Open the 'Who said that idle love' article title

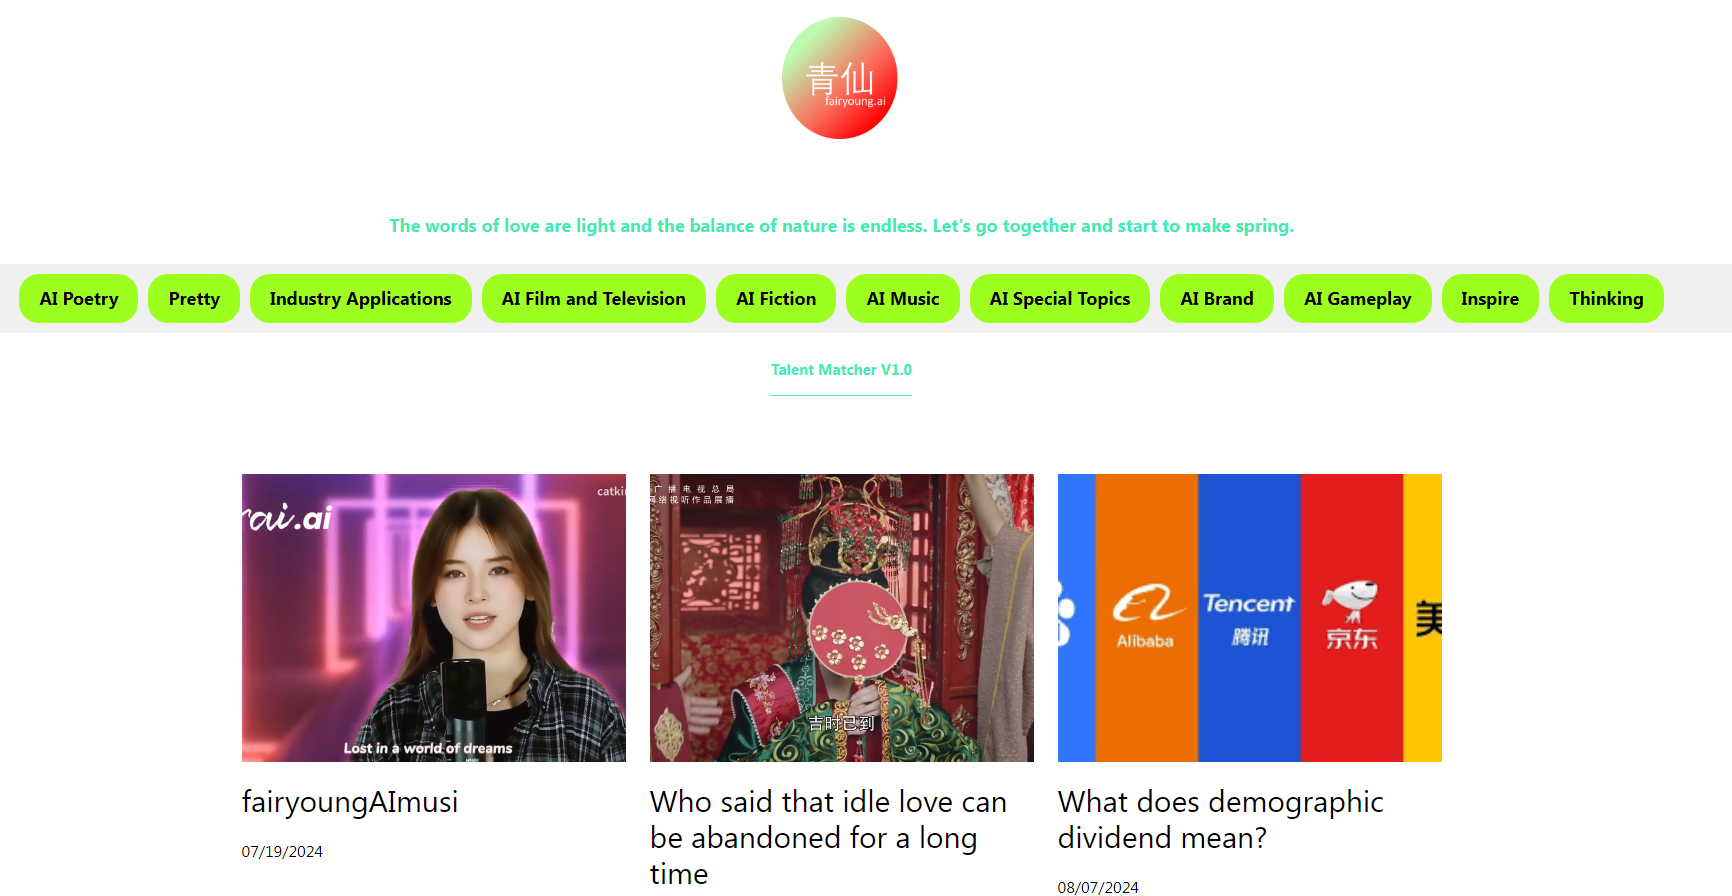pos(828,838)
